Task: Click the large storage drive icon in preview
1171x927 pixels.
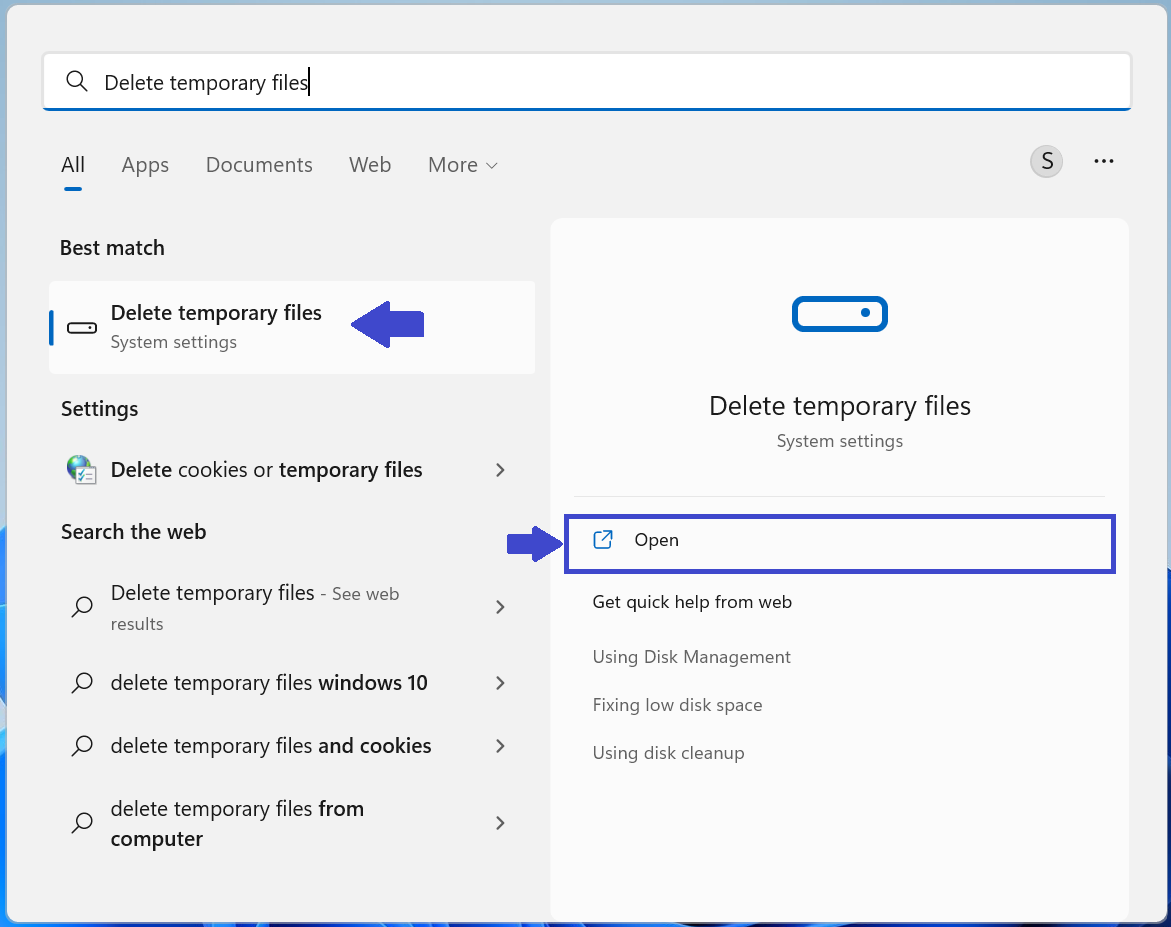Action: 839,314
